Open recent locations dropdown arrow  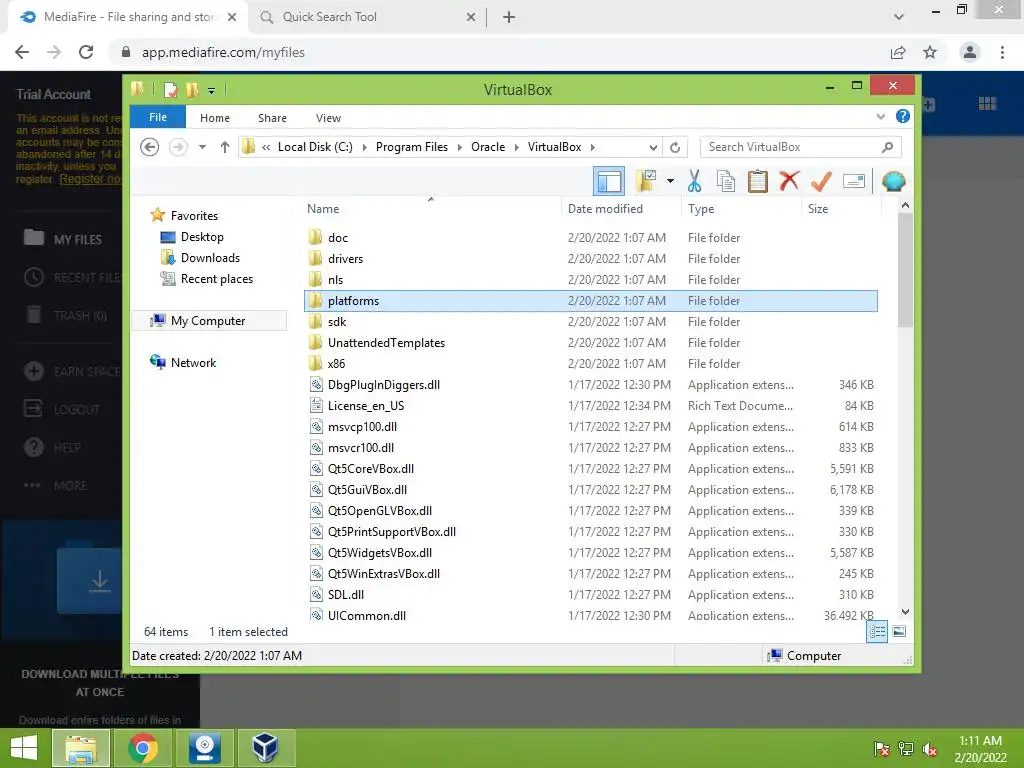click(202, 147)
